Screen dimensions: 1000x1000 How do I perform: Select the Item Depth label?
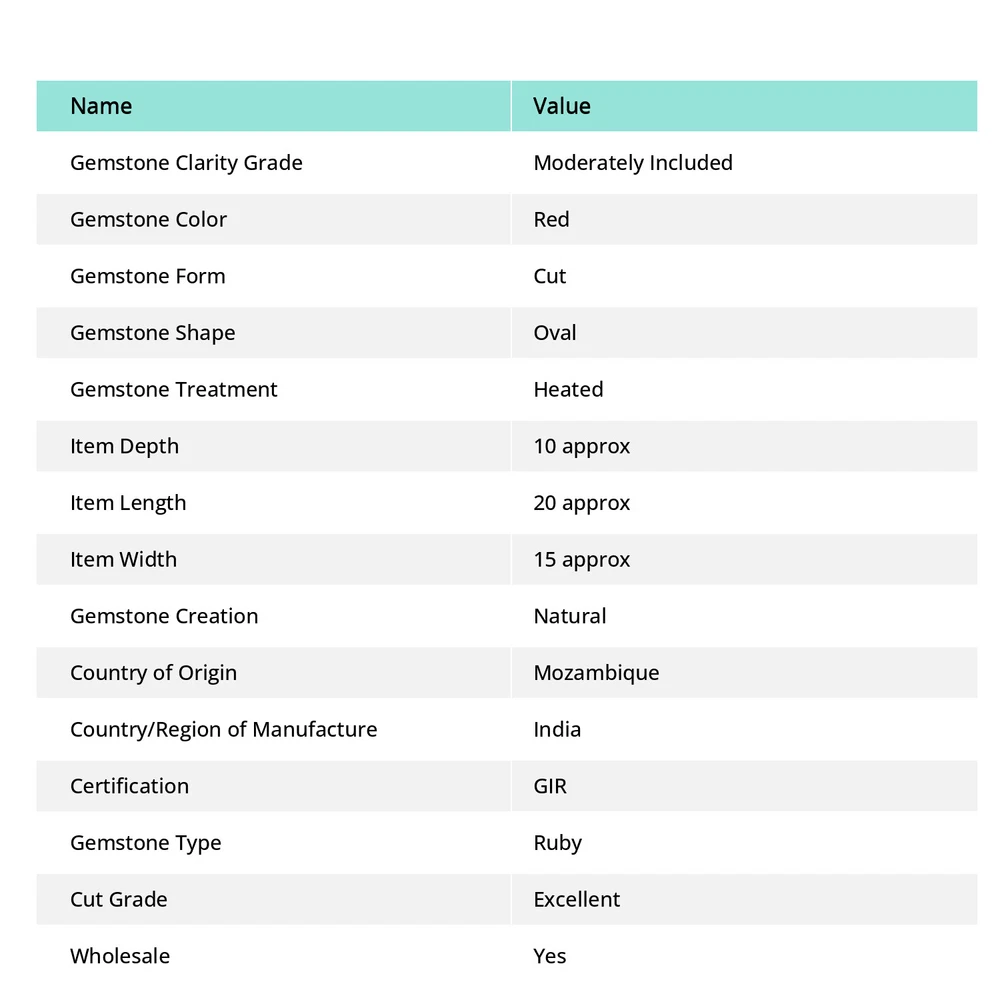click(x=124, y=446)
